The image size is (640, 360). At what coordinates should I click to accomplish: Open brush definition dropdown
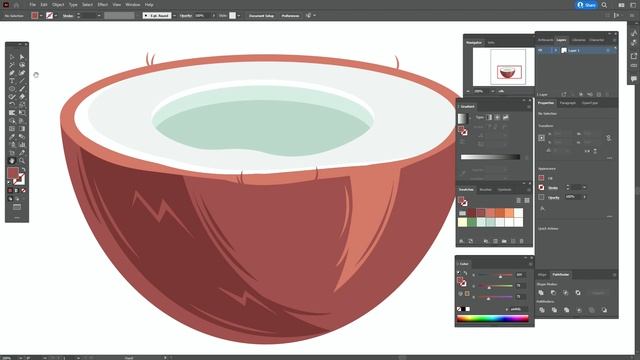pyautogui.click(x=174, y=16)
